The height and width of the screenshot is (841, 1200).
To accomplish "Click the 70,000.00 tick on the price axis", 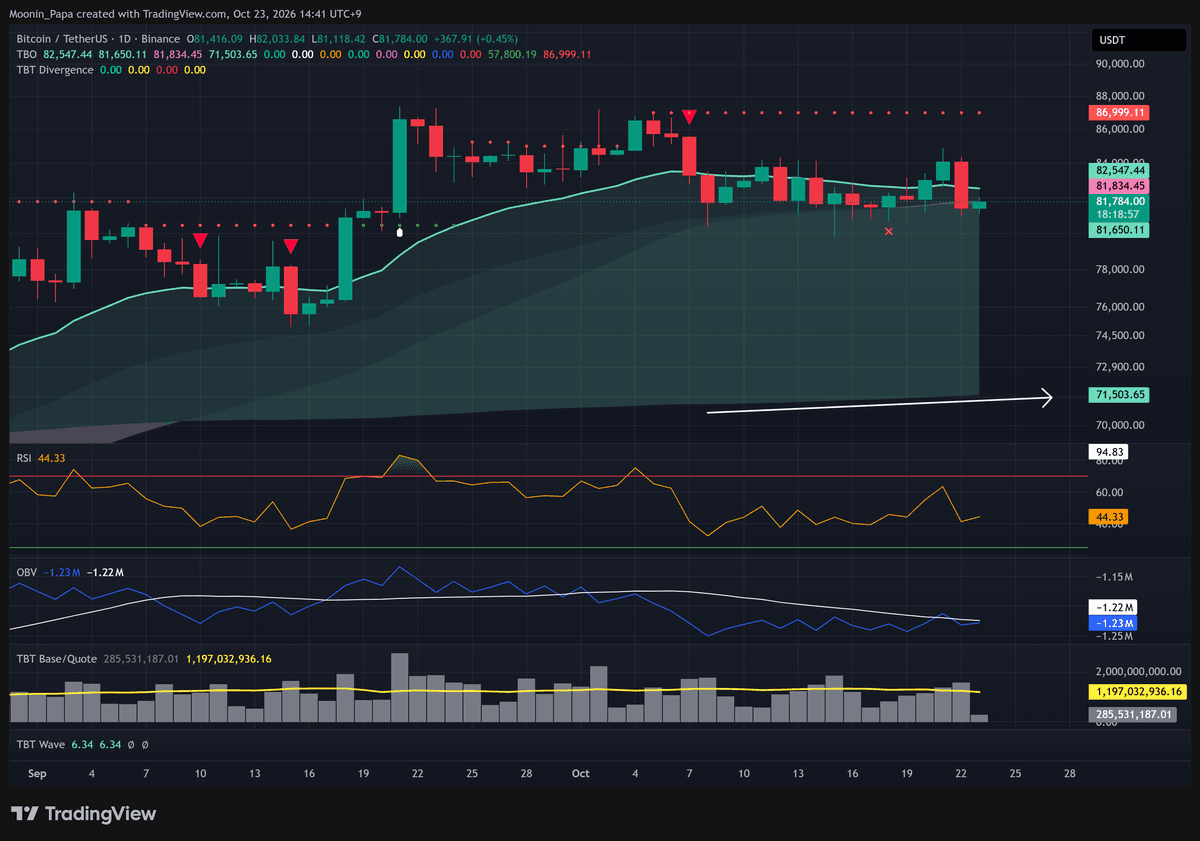I will pos(1119,425).
